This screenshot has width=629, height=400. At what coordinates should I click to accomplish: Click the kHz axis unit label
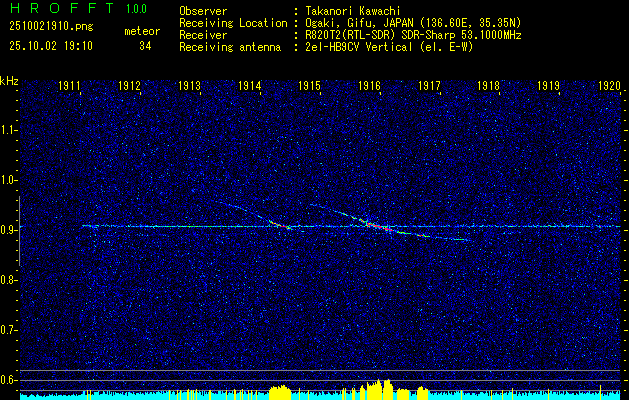(9, 81)
